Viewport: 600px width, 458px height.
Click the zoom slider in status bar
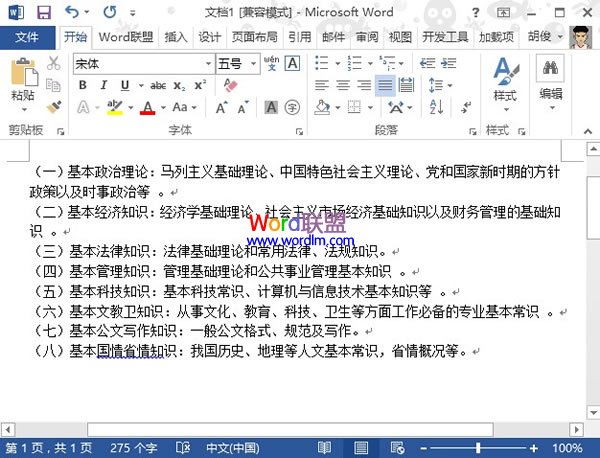(510, 448)
